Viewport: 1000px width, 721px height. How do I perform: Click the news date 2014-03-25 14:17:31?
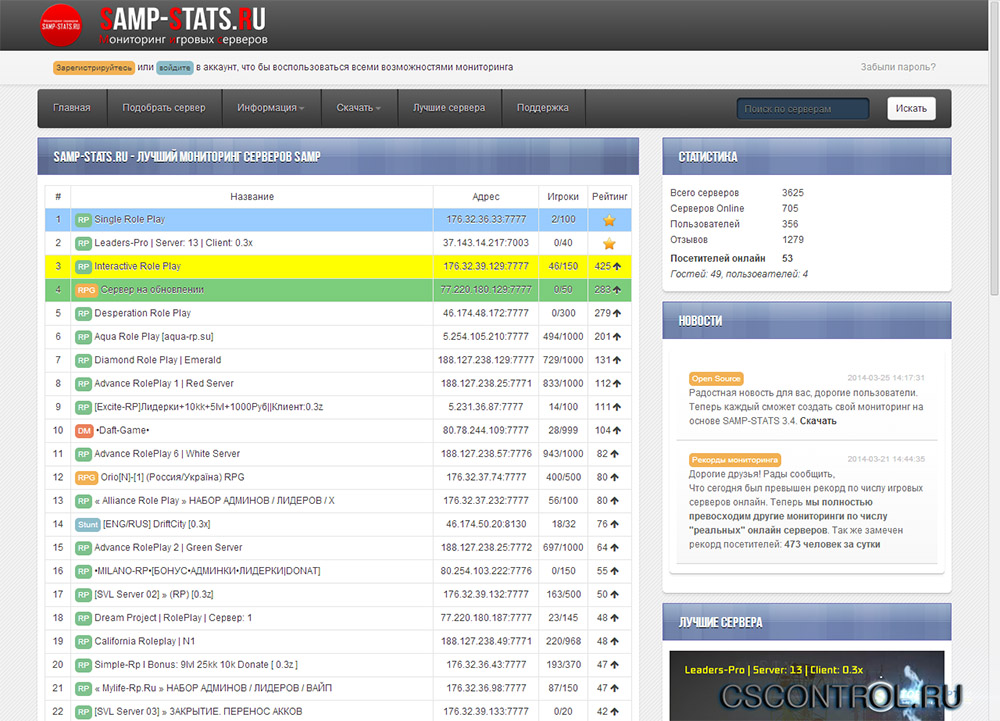886,378
